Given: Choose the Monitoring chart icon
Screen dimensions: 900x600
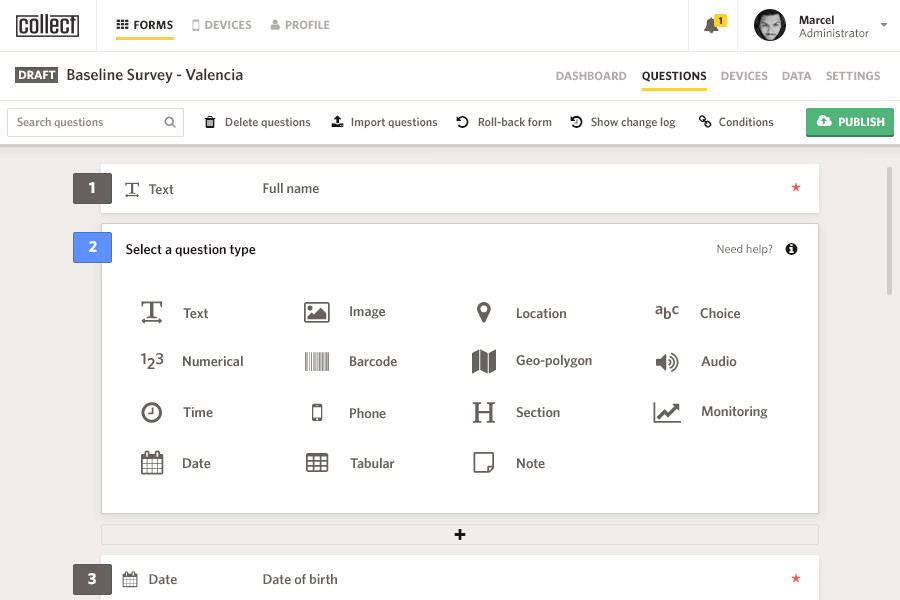Looking at the screenshot, I should [x=667, y=412].
